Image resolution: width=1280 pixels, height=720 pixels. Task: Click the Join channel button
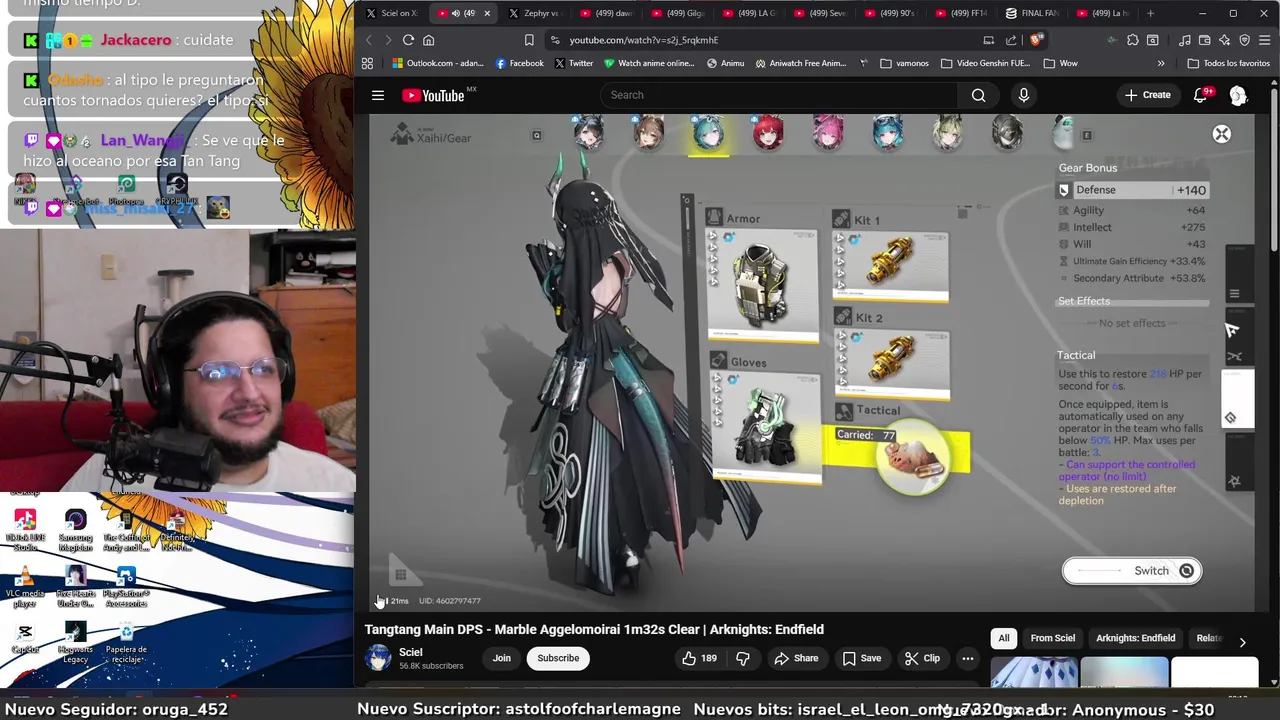coord(501,658)
